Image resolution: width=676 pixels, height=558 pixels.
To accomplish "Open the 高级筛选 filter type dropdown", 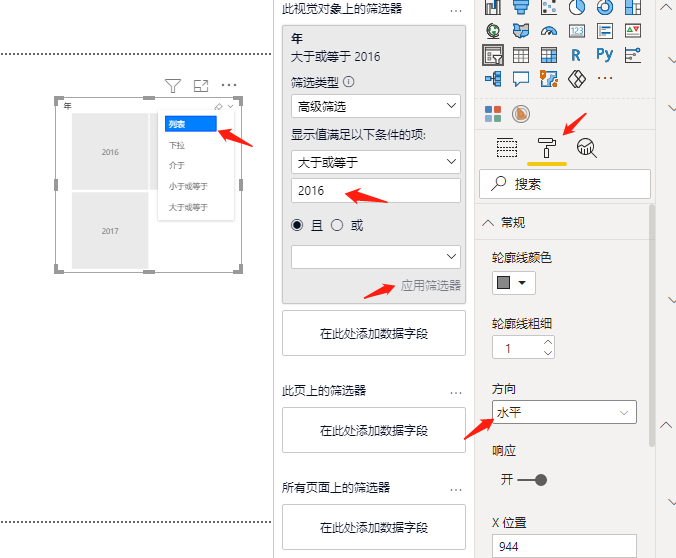I will (376, 106).
